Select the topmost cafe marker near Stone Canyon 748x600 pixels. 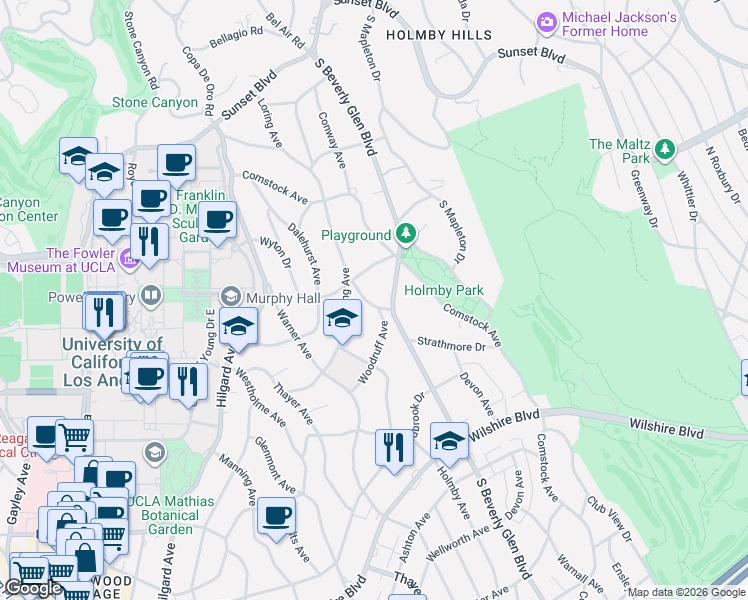pos(176,166)
